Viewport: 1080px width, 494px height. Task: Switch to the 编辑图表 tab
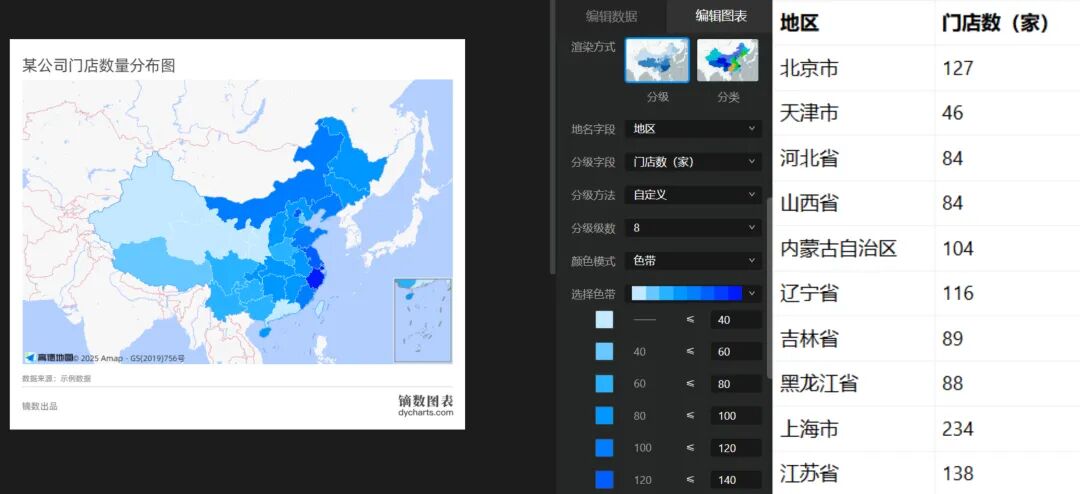click(720, 16)
